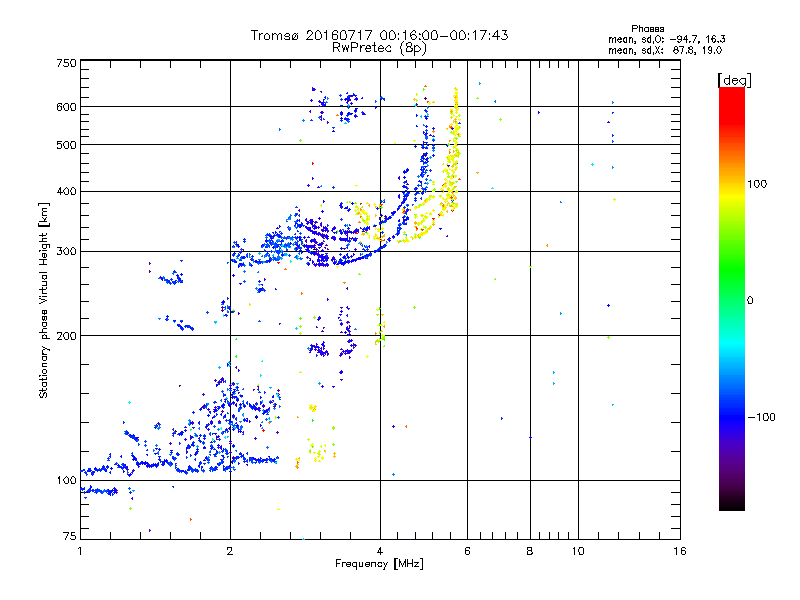The height and width of the screenshot is (600, 800).
Task: Click the '[deg]' colorbar label
Action: (x=734, y=80)
